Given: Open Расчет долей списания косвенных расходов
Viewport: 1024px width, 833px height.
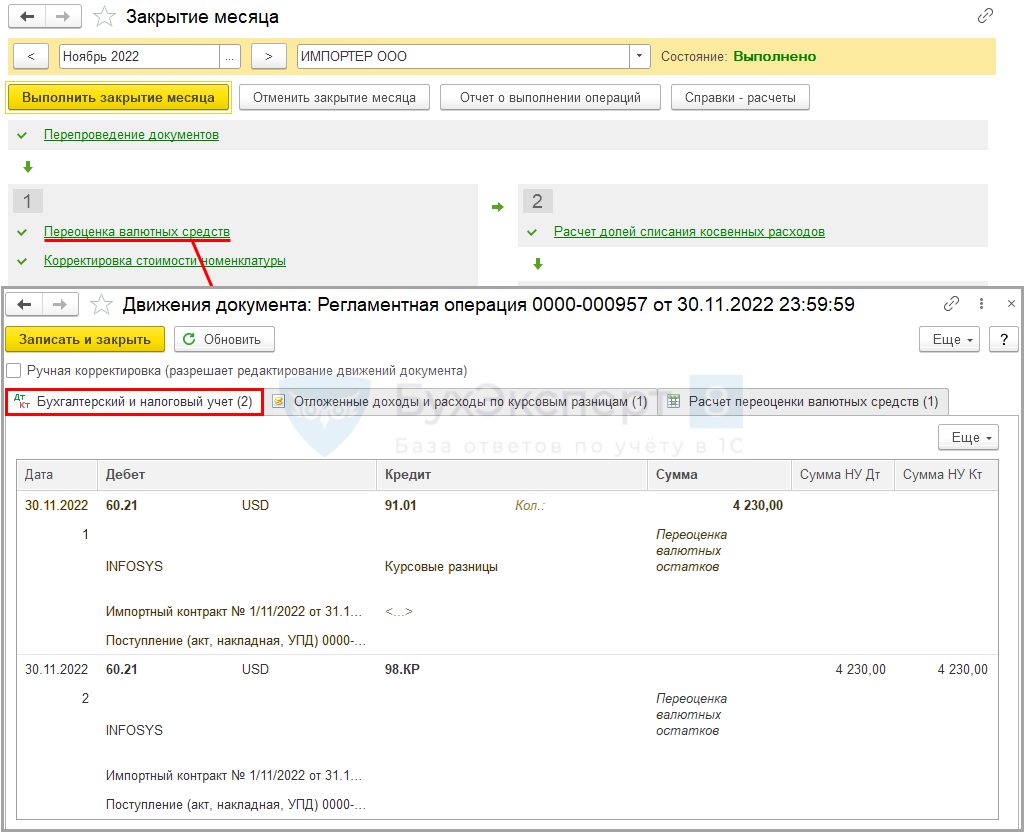Looking at the screenshot, I should (x=689, y=232).
